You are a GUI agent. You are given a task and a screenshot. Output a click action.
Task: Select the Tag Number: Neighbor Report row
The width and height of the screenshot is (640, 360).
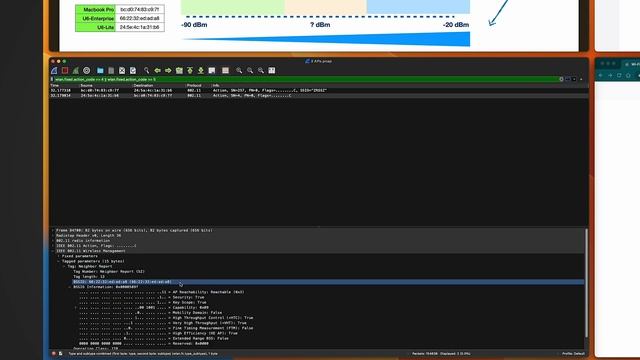pos(109,271)
